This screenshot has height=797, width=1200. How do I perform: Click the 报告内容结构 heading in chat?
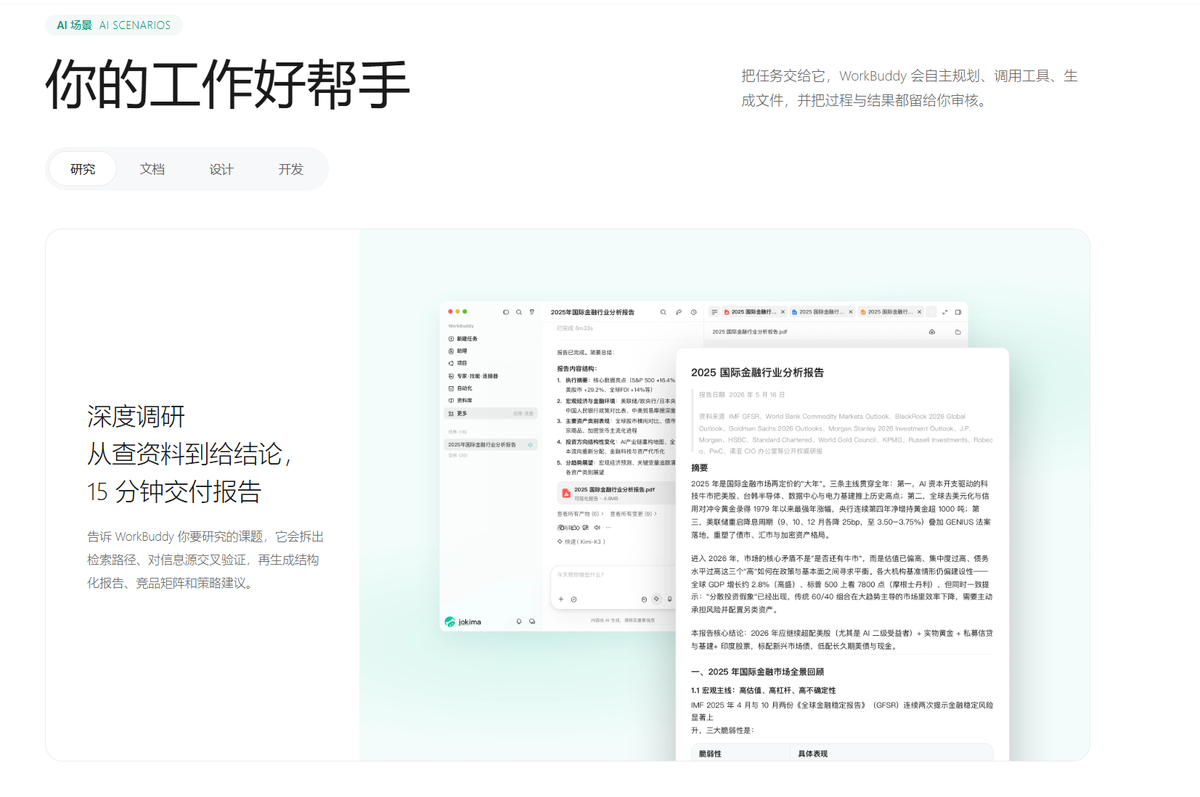(x=578, y=368)
